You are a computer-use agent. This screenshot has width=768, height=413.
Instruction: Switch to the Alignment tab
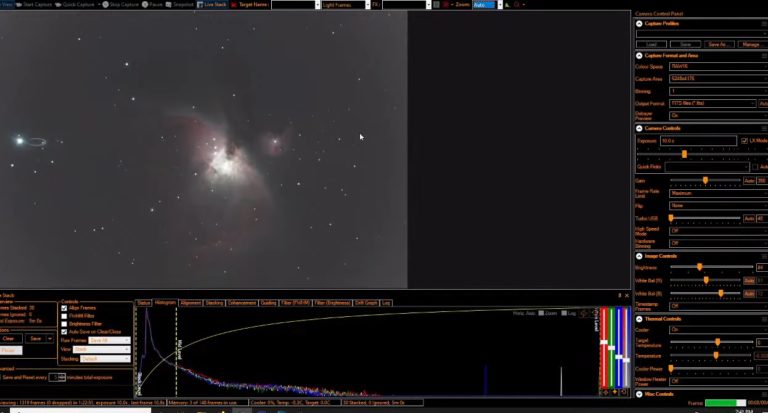pos(191,302)
